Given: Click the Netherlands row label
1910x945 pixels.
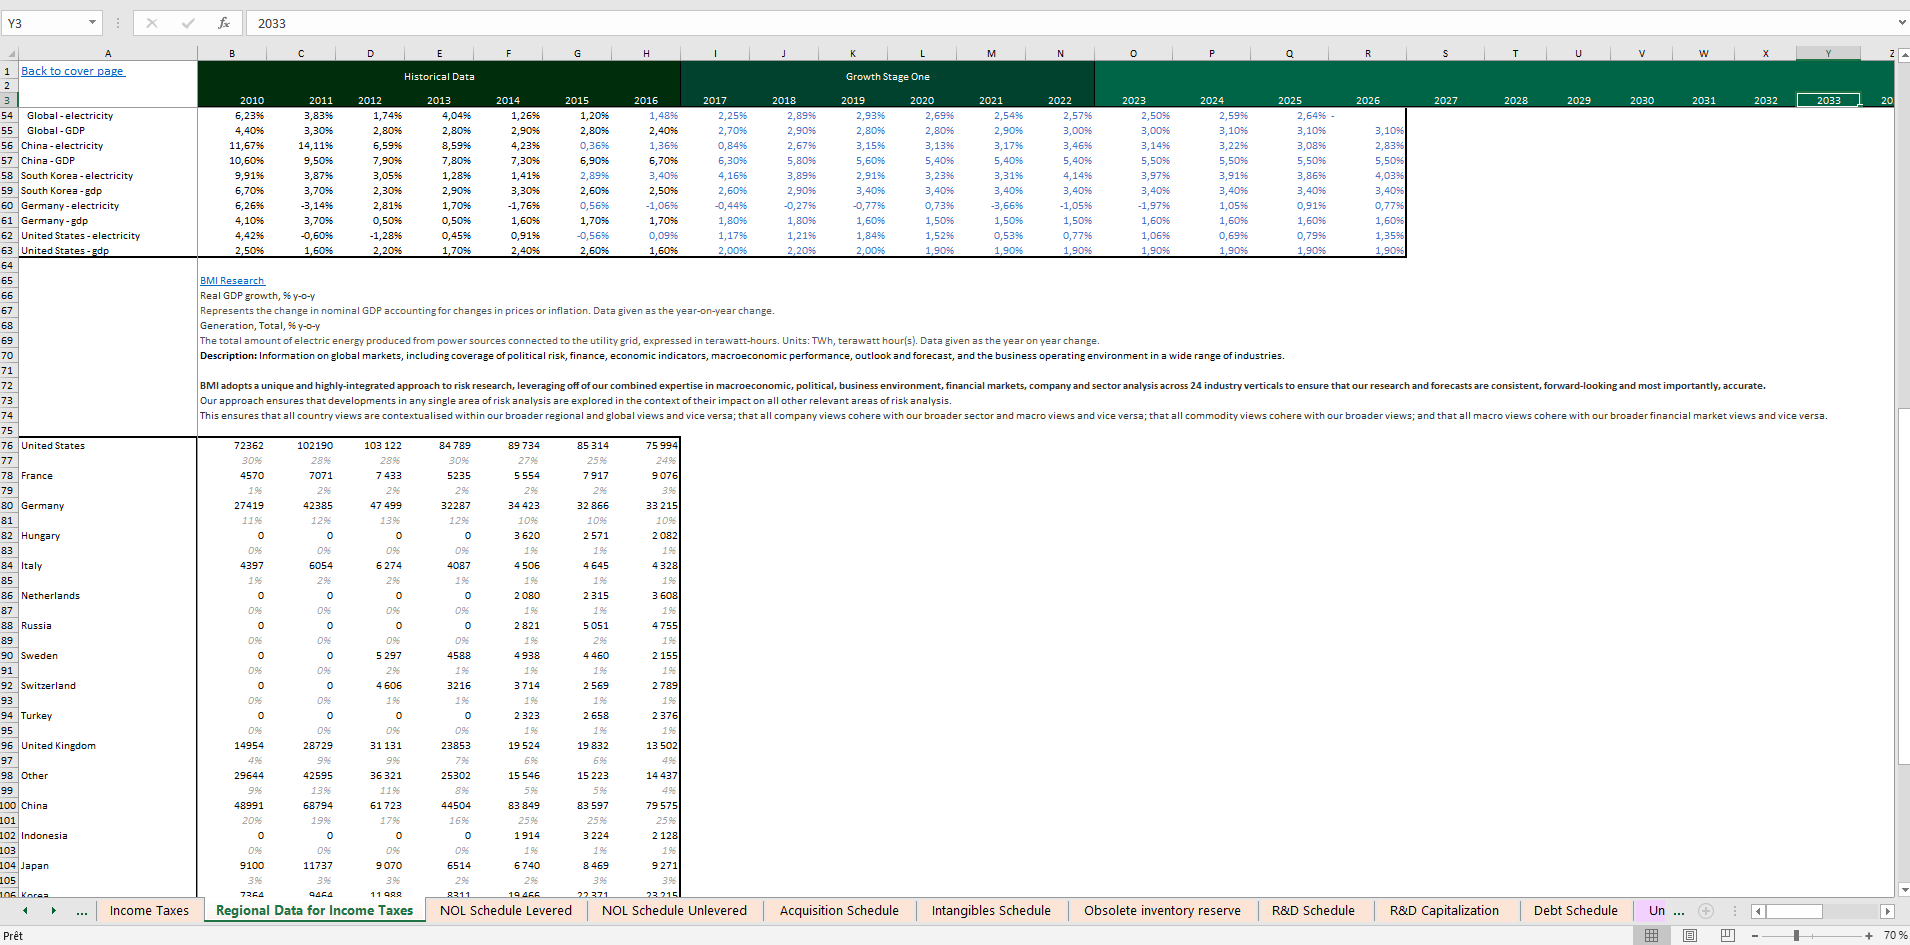Looking at the screenshot, I should point(50,596).
